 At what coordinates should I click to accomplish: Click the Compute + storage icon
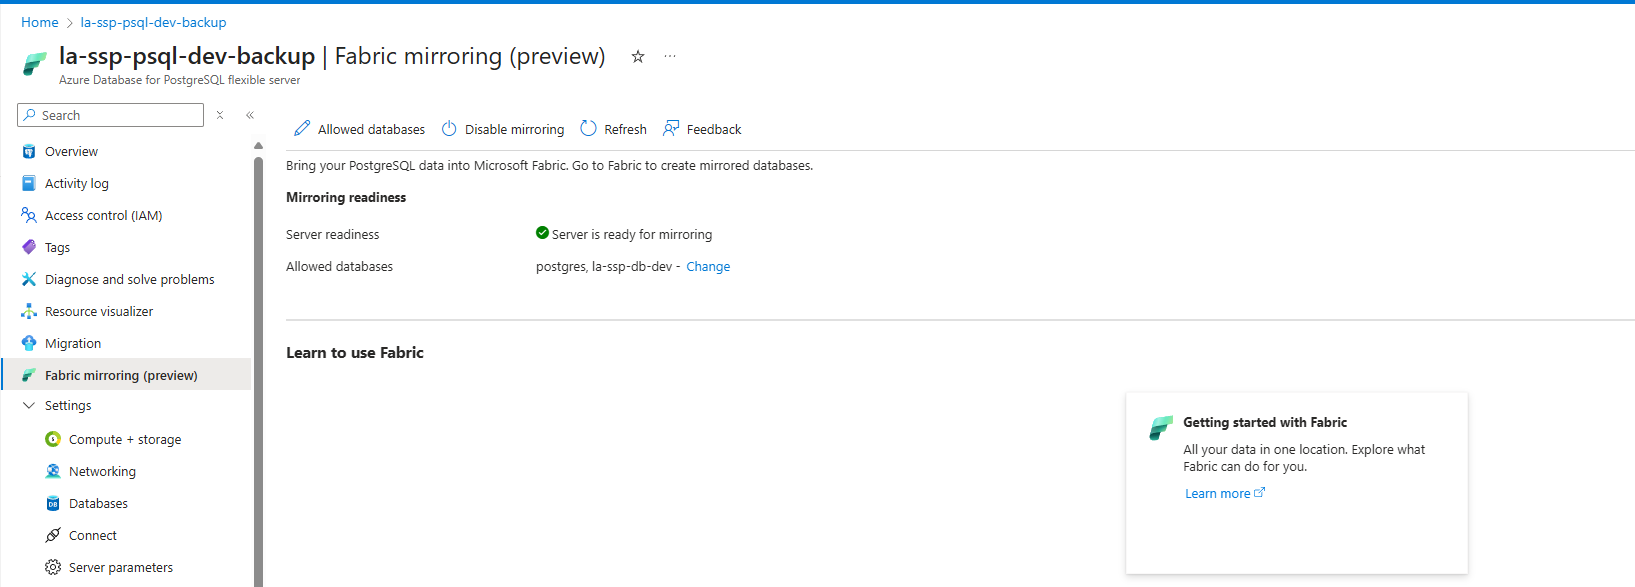tap(53, 440)
